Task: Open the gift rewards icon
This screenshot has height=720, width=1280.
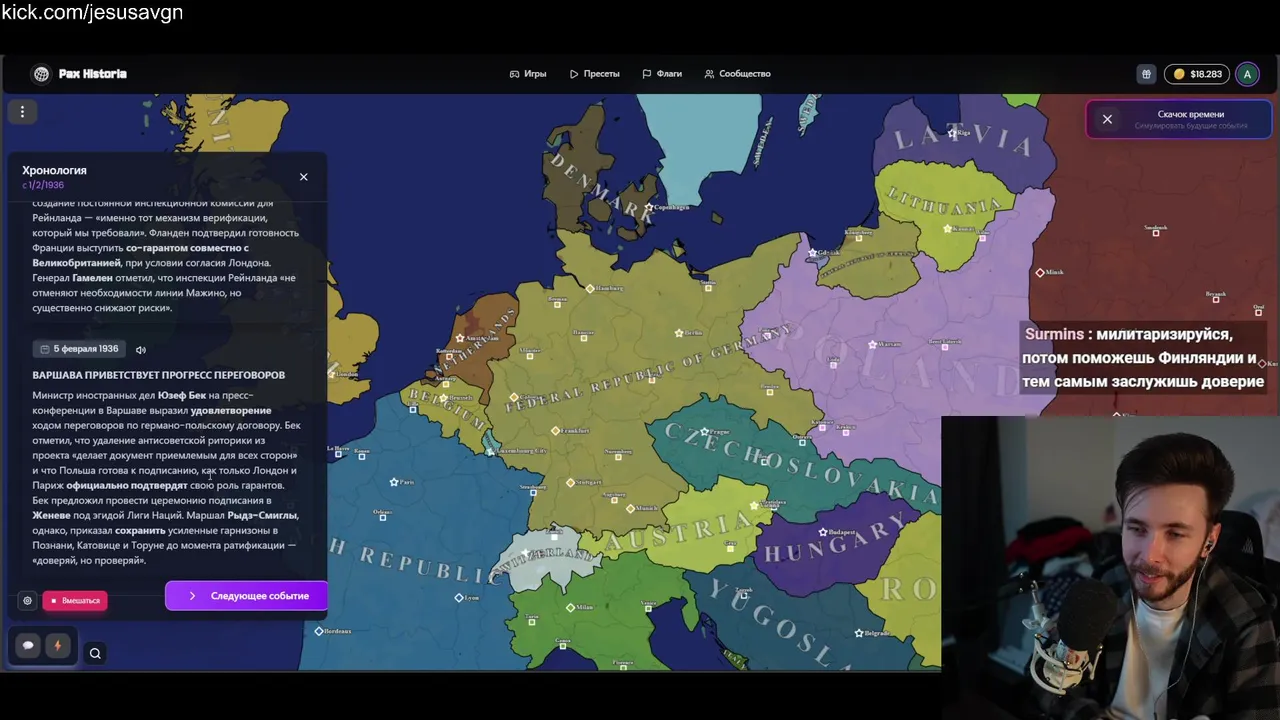Action: pyautogui.click(x=1146, y=74)
